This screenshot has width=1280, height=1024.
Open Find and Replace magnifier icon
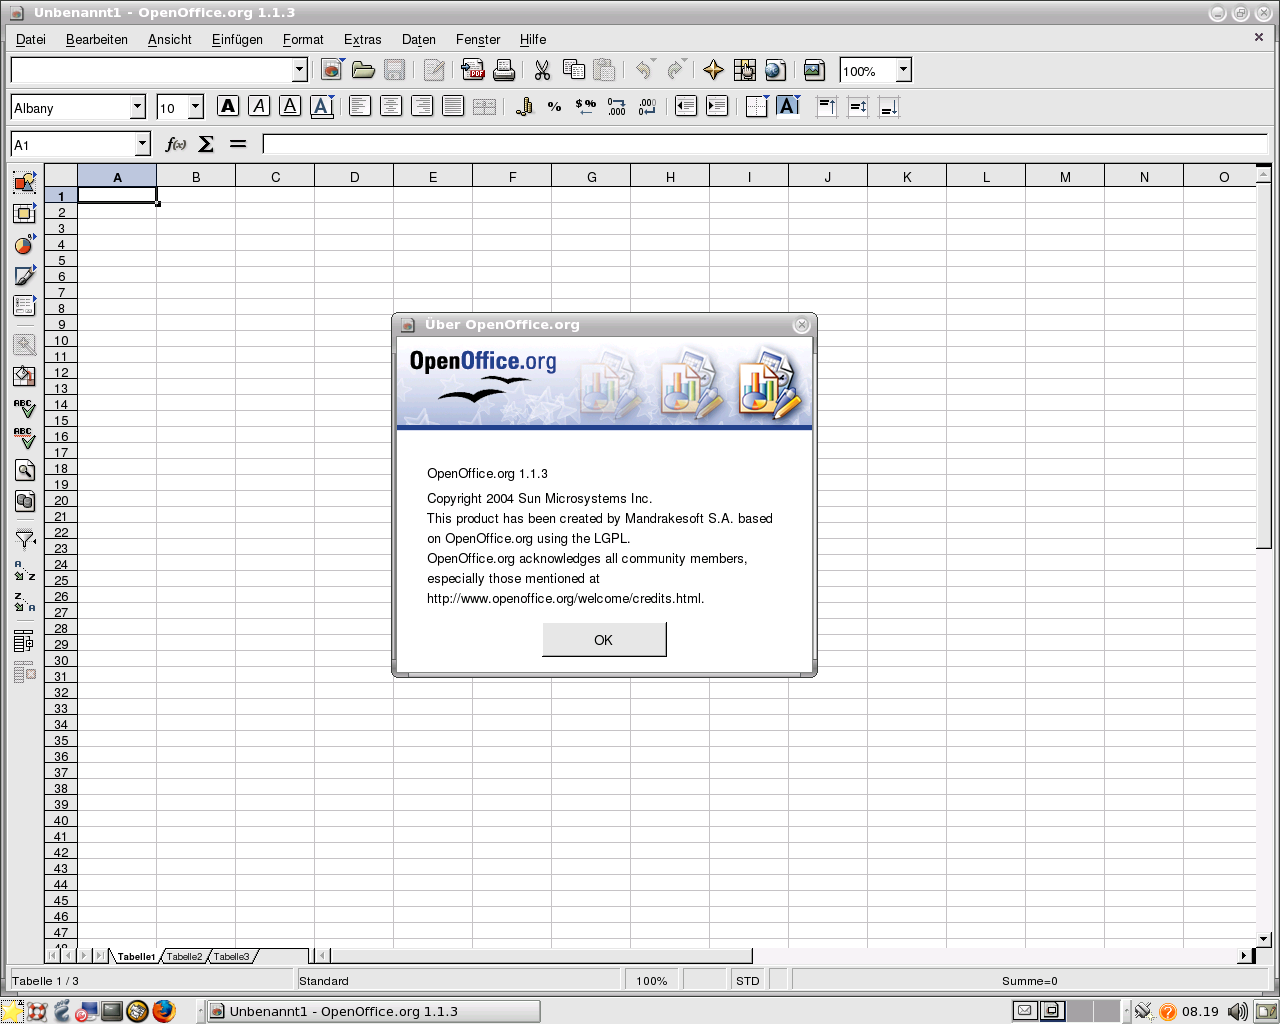(x=24, y=470)
